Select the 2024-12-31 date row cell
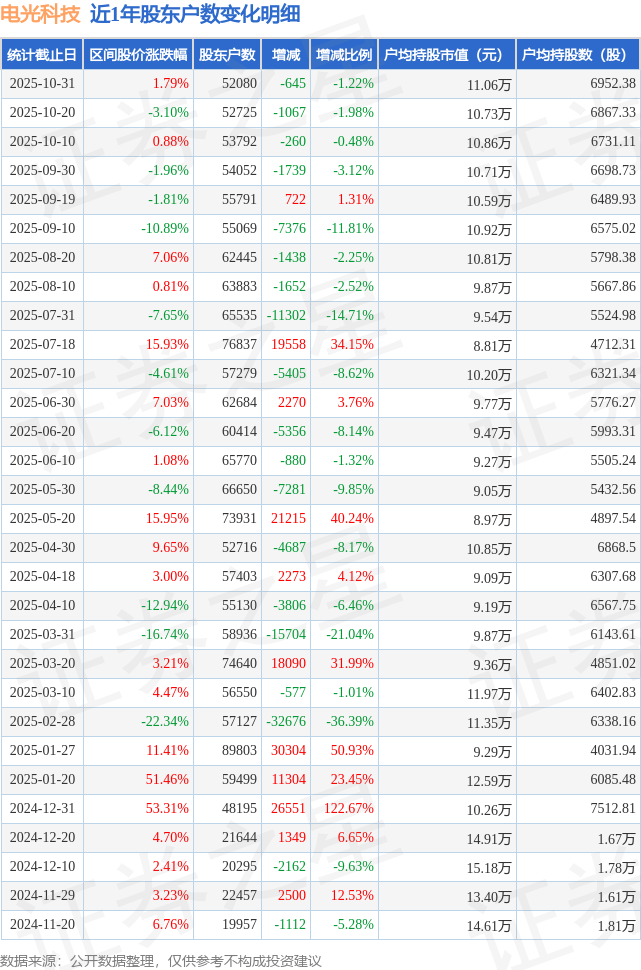This screenshot has height=970, width=641. pos(41,809)
